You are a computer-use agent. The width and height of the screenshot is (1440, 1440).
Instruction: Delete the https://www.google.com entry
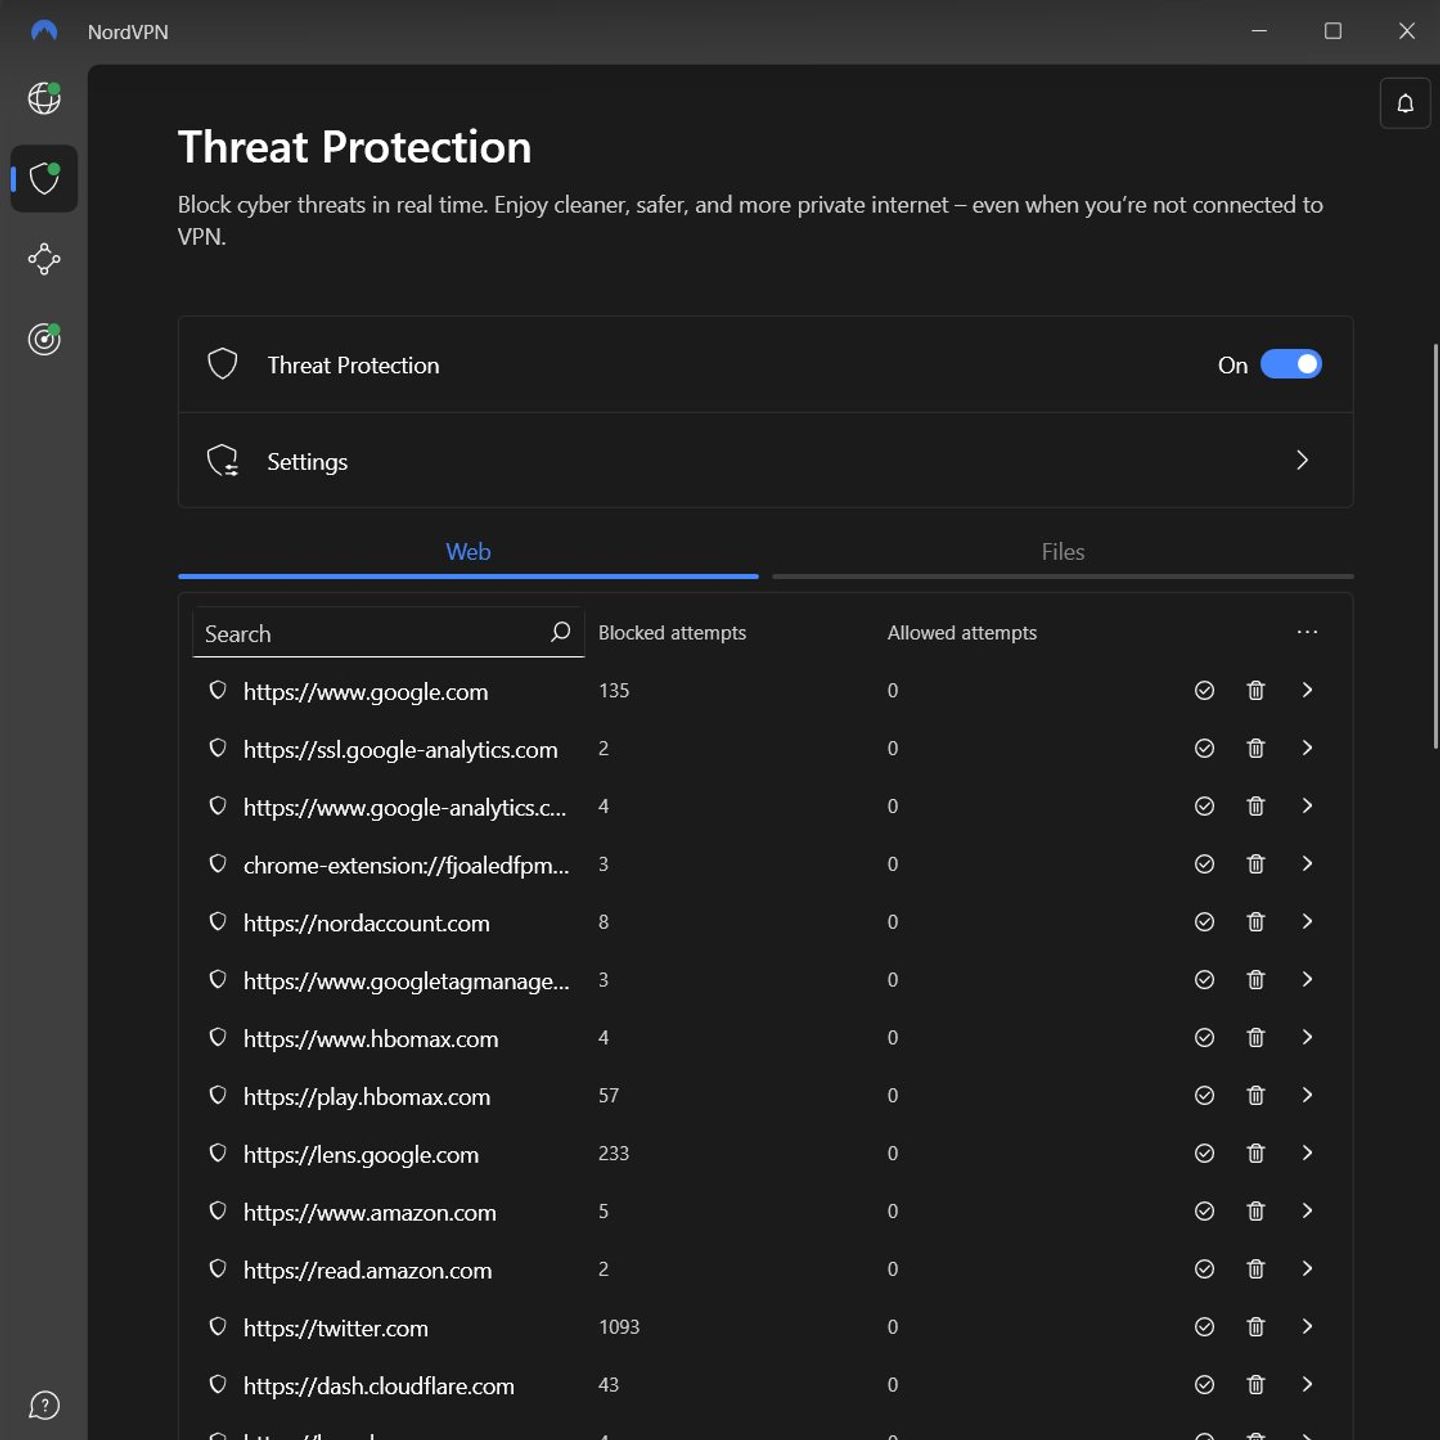(x=1256, y=690)
